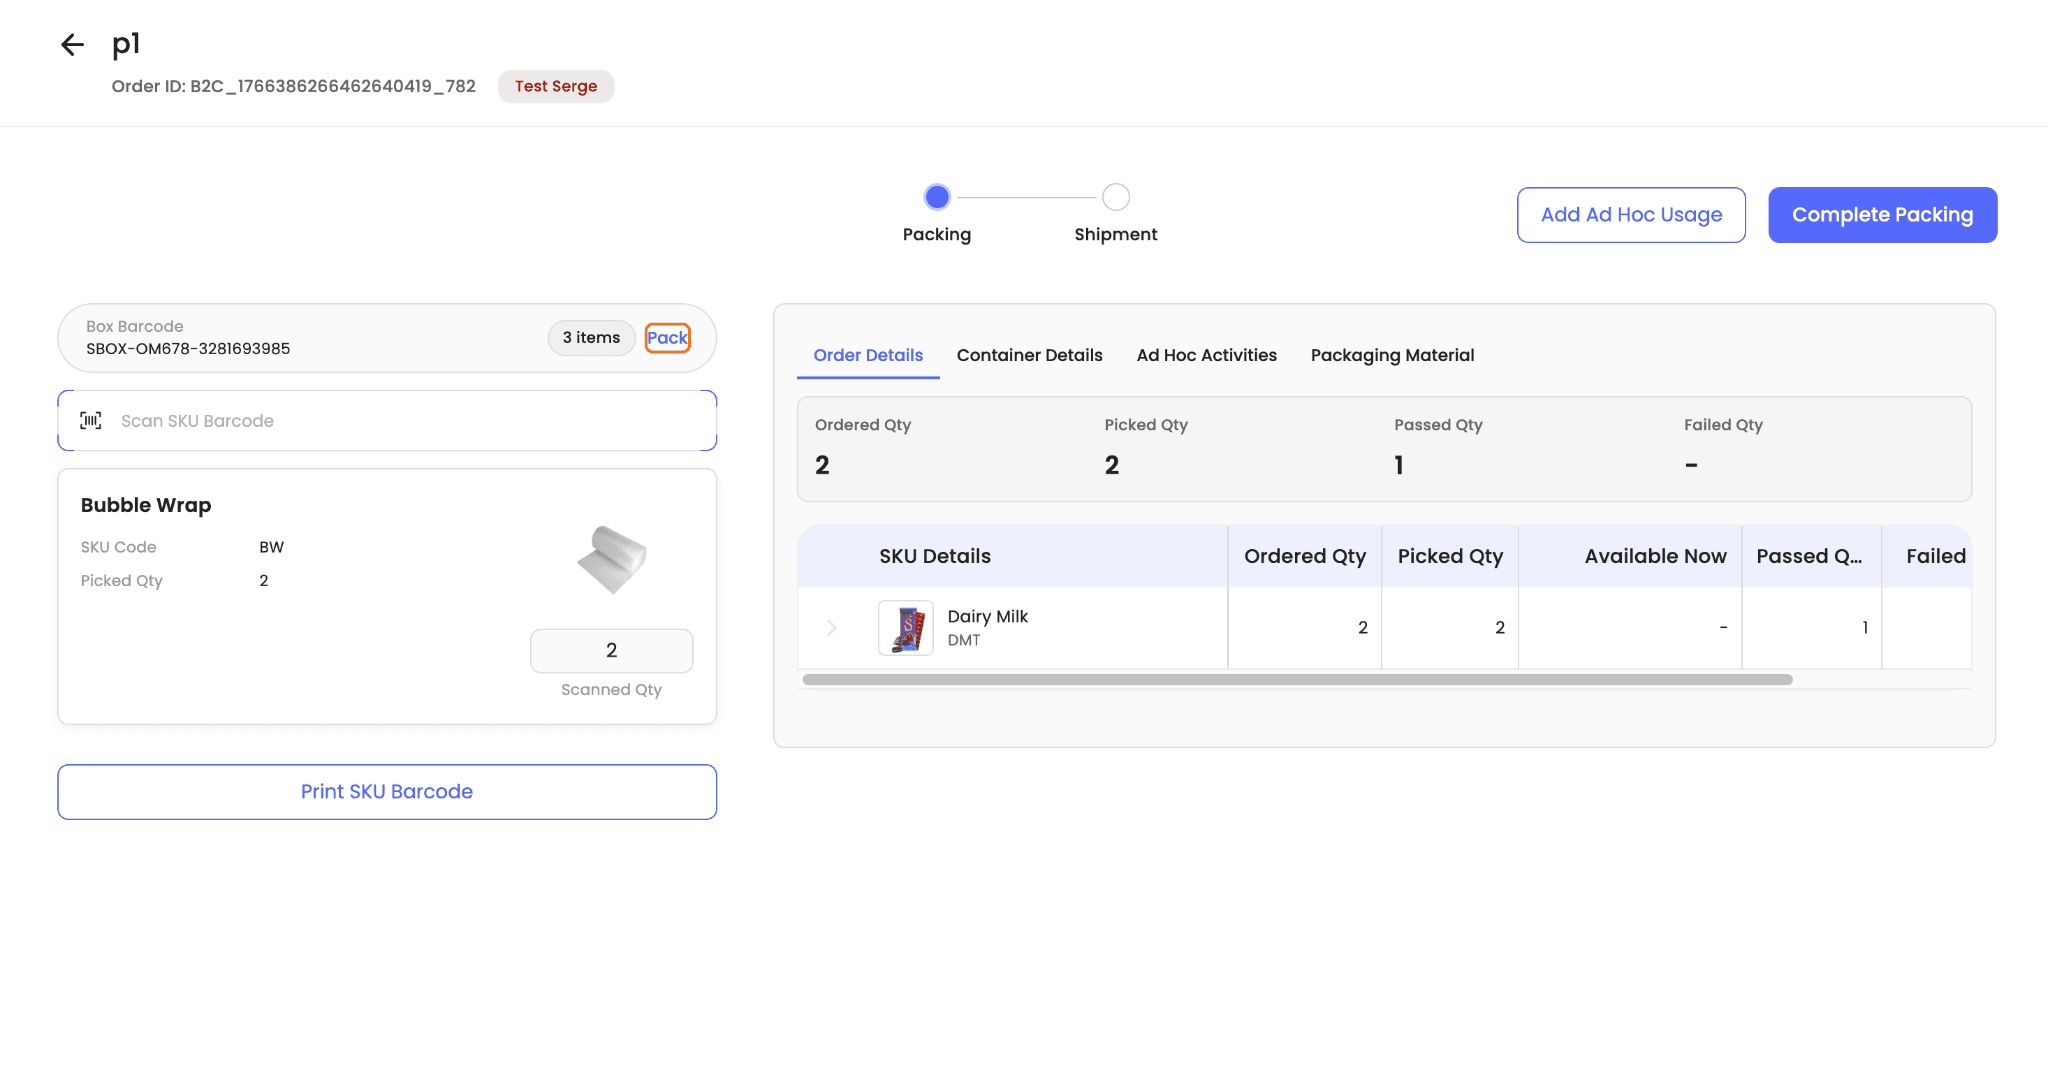Open the Ad Hoc Activities tab
Screen dimensions: 2048x1065
(1206, 355)
